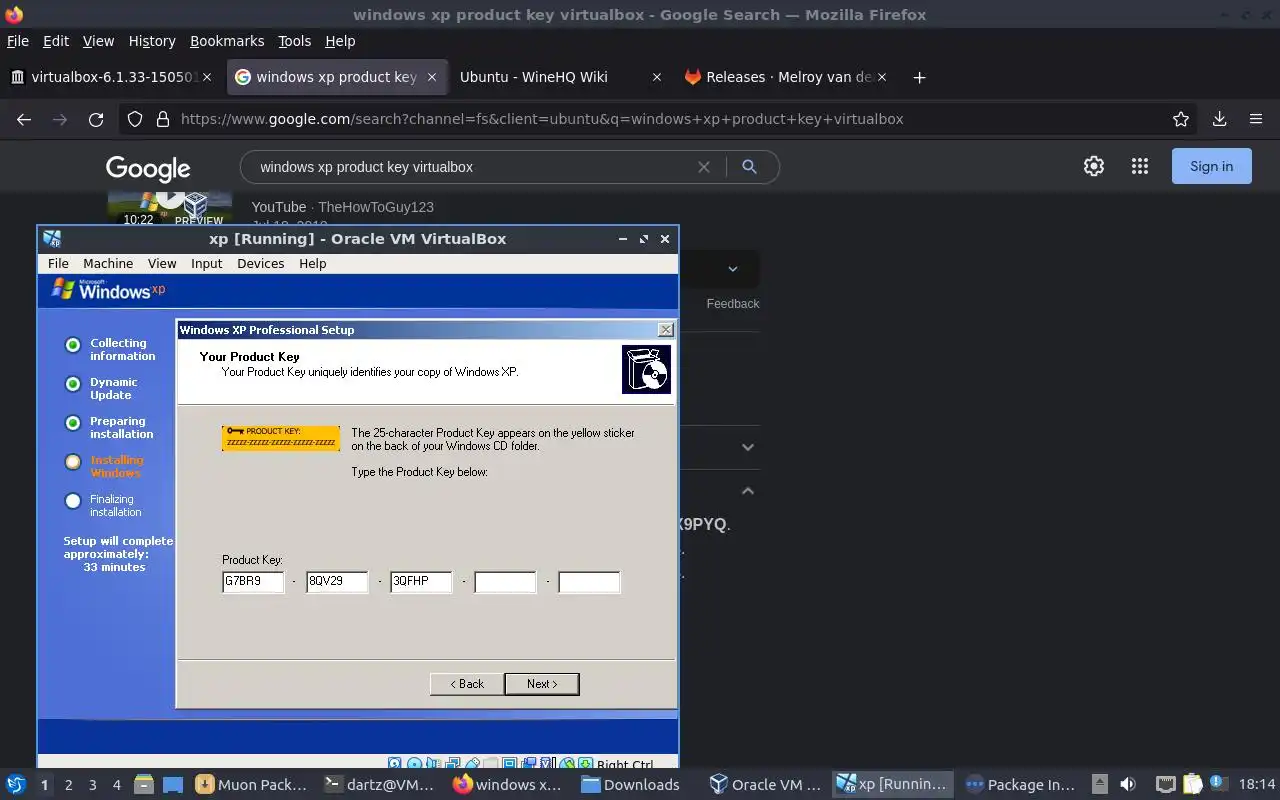Viewport: 1280px width, 800px height.
Task: Open the YouTube video preview thumbnail
Action: pos(170,207)
